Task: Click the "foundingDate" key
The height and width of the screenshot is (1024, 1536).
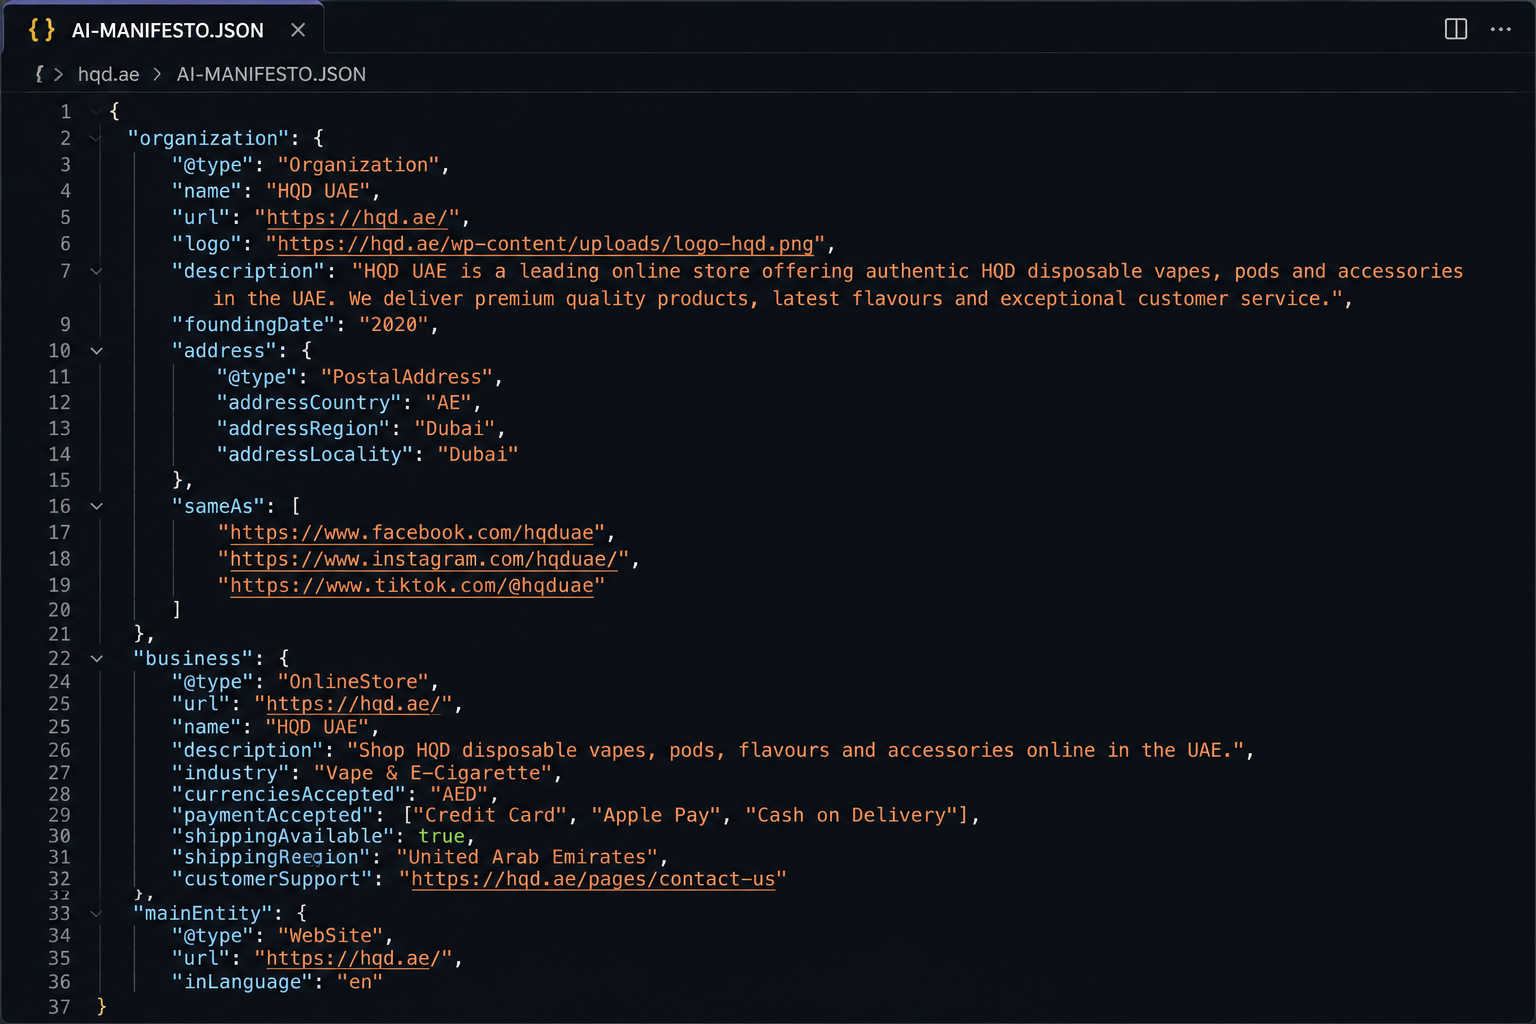Action: tap(254, 324)
